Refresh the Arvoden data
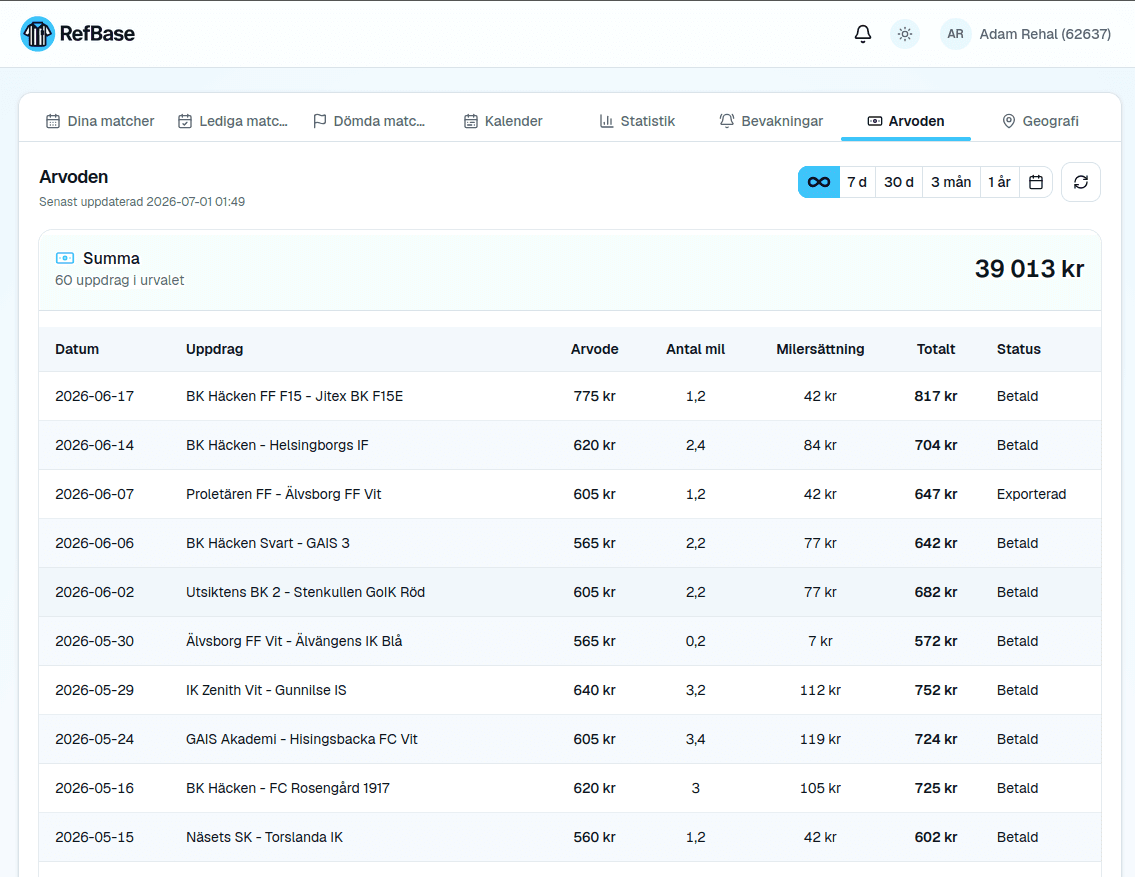1135x877 pixels. click(1081, 182)
